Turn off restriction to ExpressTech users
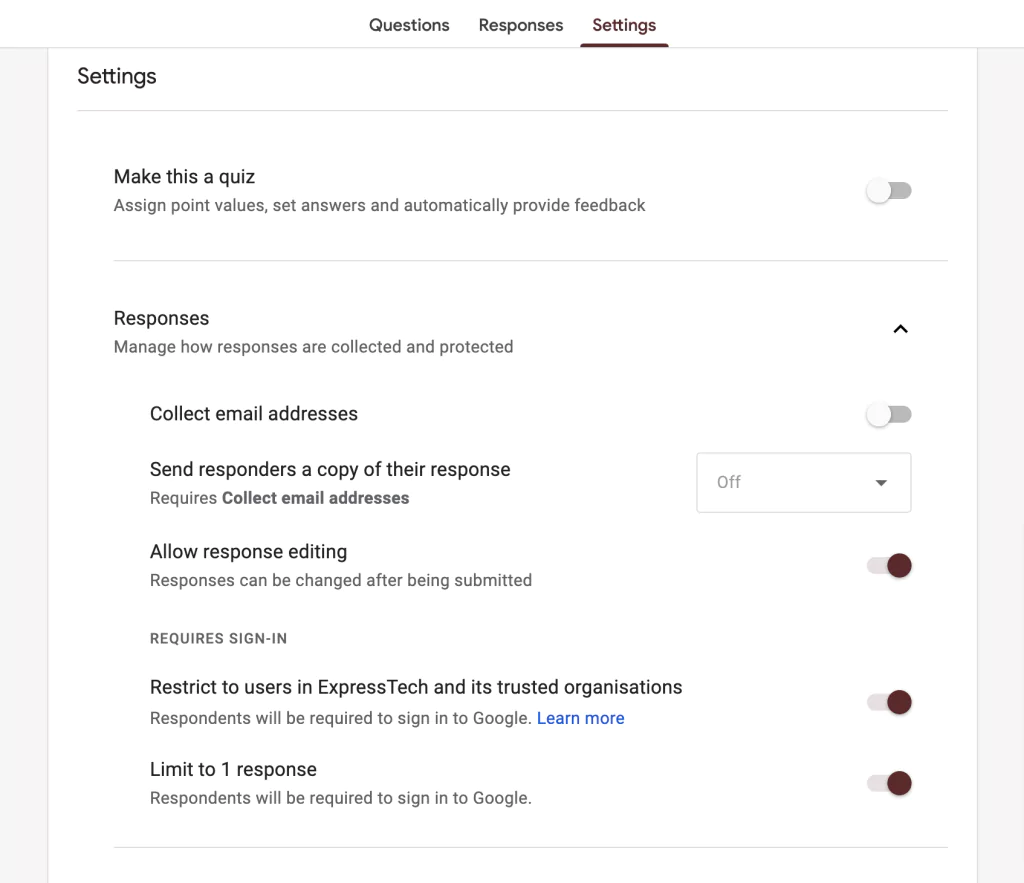Viewport: 1024px width, 883px height. pos(889,702)
